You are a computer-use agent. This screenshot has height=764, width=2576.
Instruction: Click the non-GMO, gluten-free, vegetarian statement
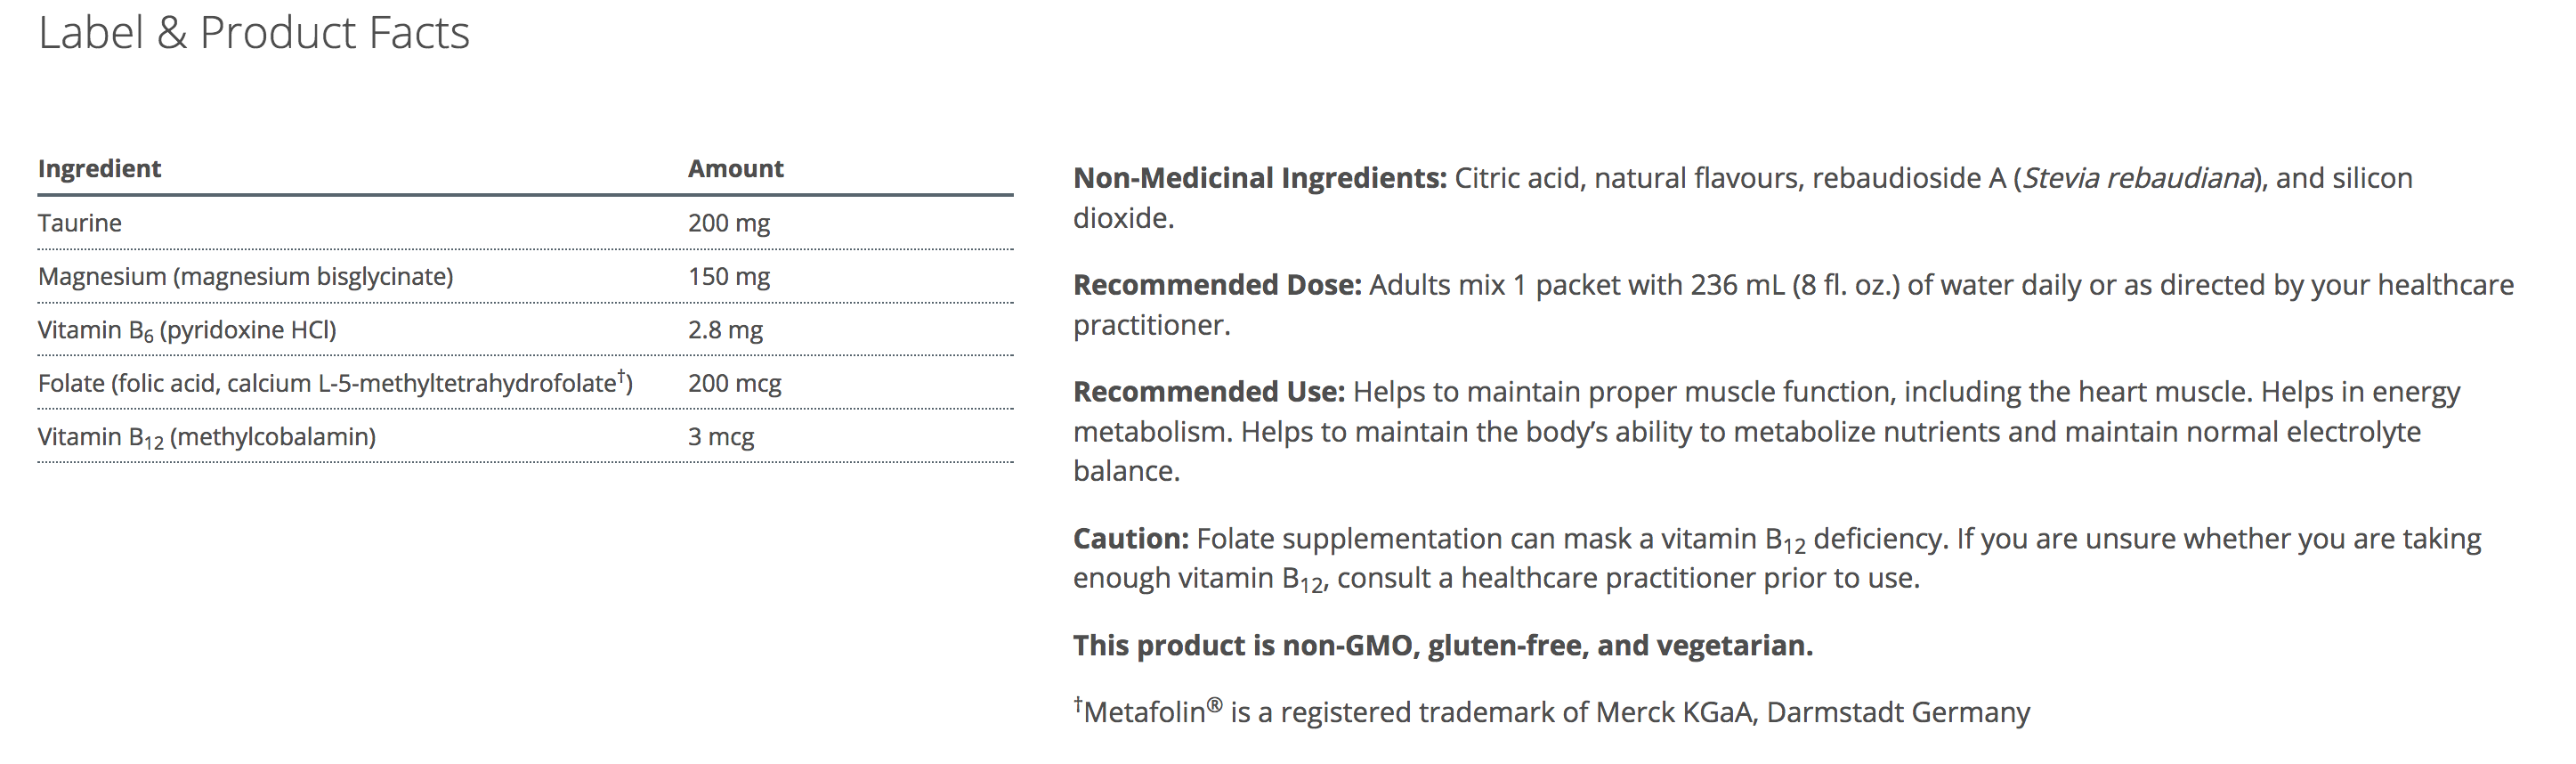coord(1442,646)
